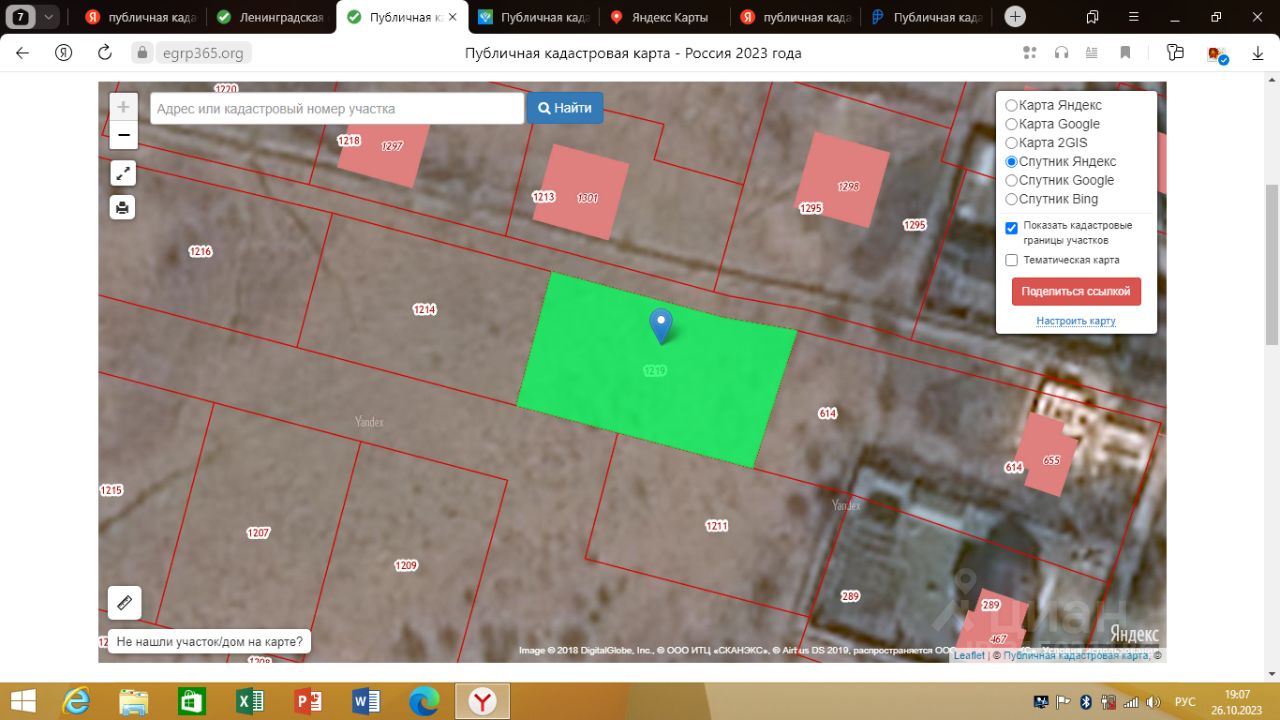
Task: Toggle fullscreen map view
Action: click(x=123, y=173)
